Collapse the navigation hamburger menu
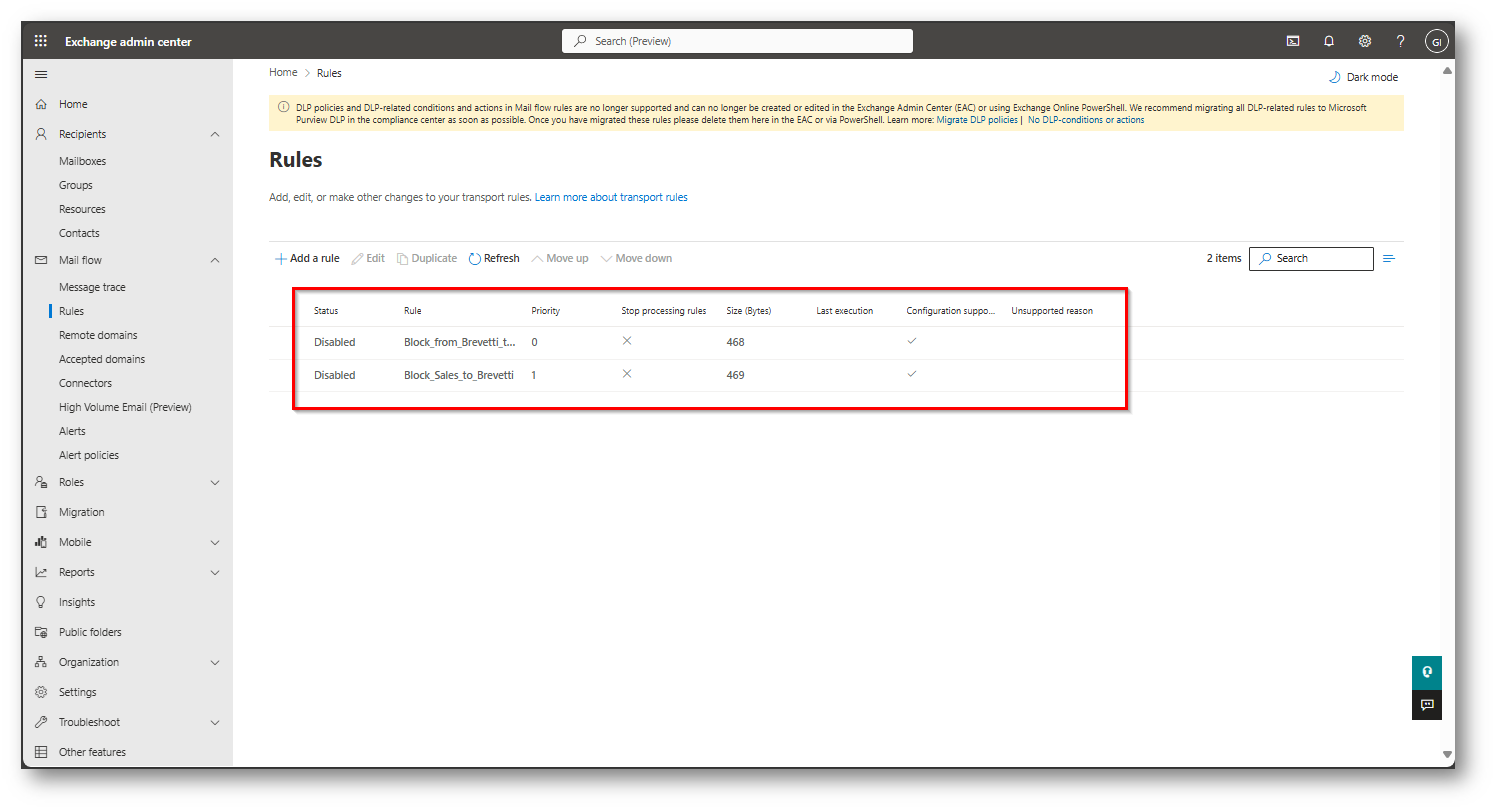The height and width of the screenshot is (811, 1497). pyautogui.click(x=41, y=74)
